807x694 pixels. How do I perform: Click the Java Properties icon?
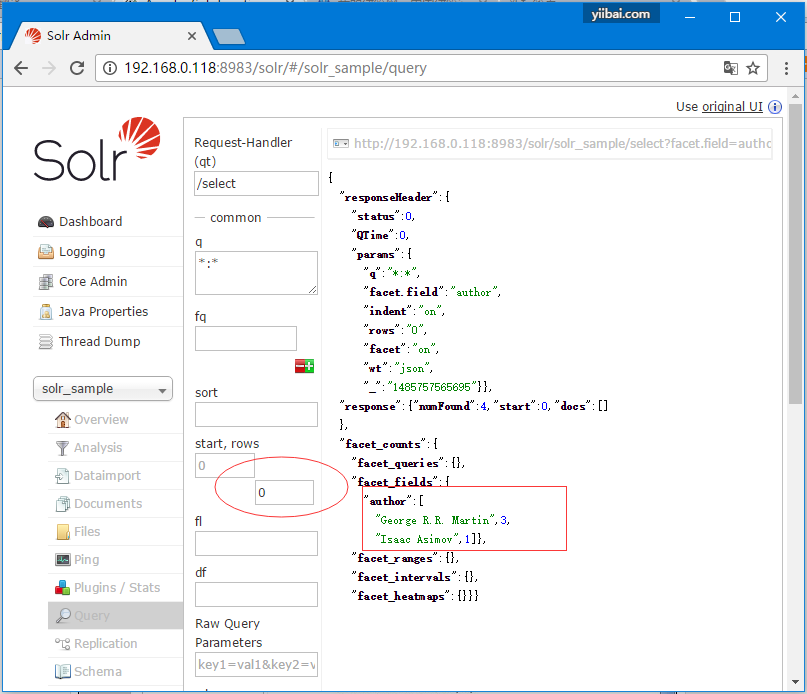click(45, 312)
